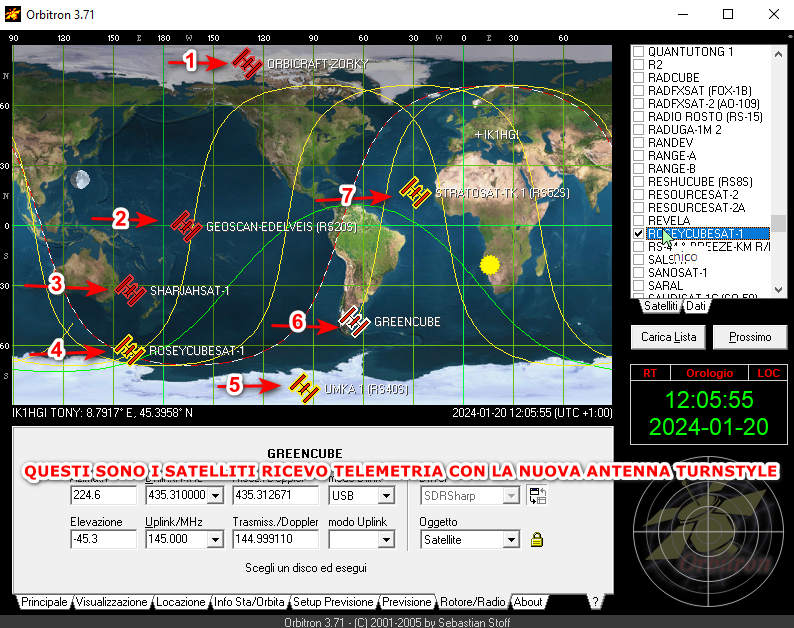This screenshot has width=794, height=628.
Task: Open the driver configuration icon beside SDRSharp
Action: (537, 495)
